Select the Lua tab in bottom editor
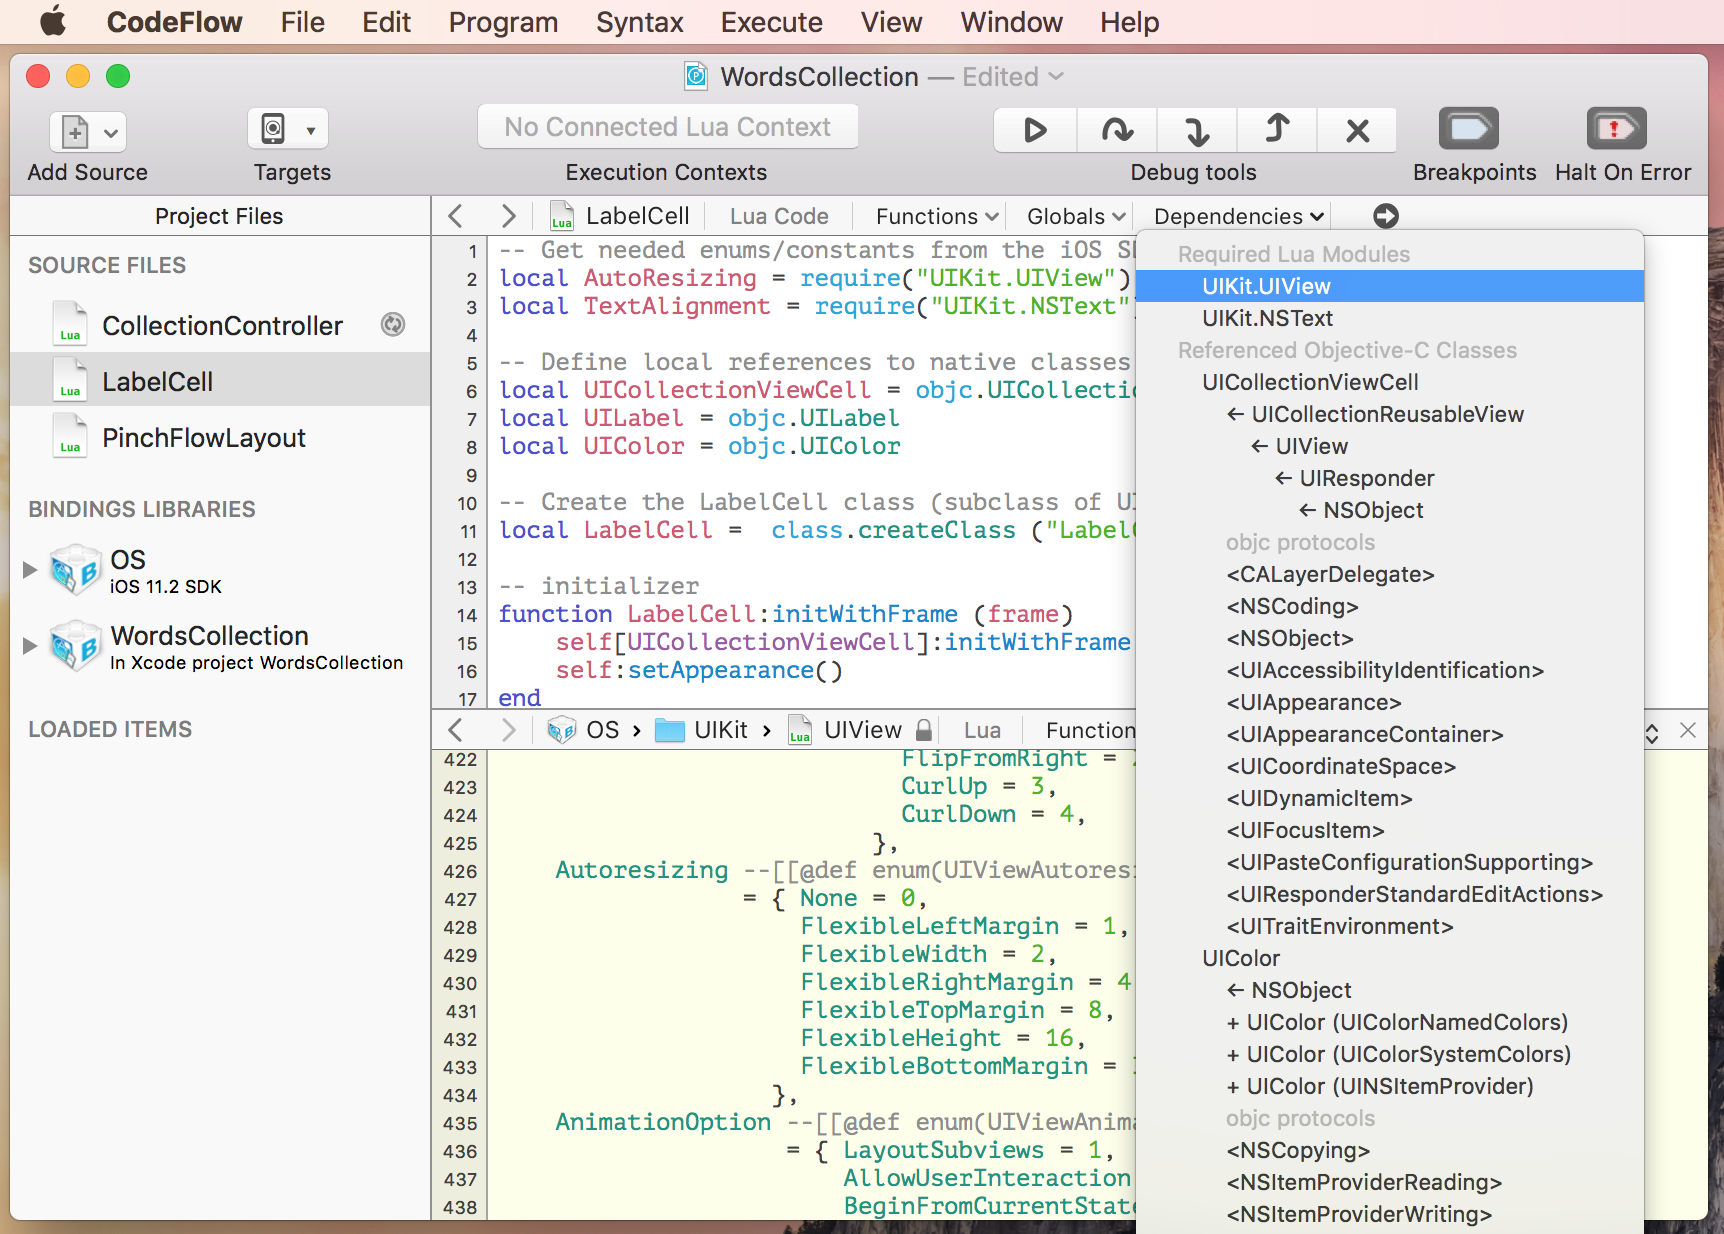This screenshot has height=1234, width=1724. (x=982, y=730)
